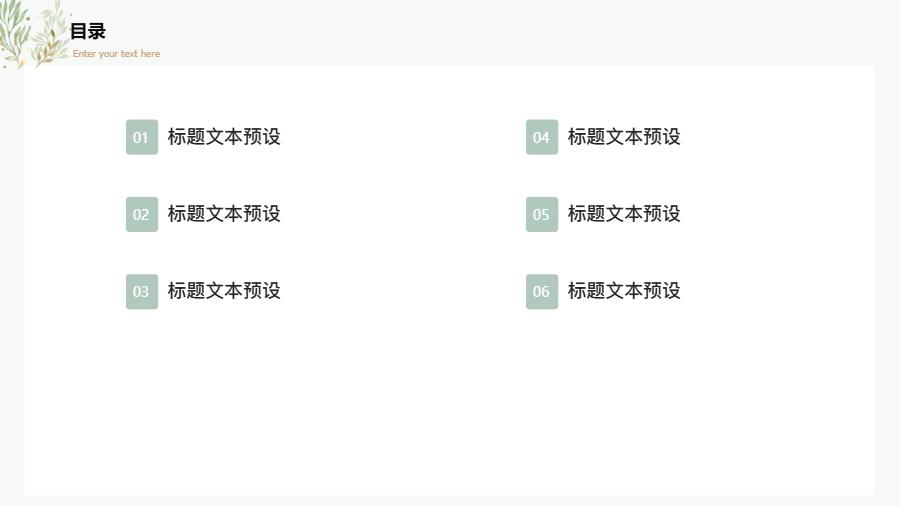The image size is (900, 506).
Task: Click the 05 number badge
Action: point(541,214)
